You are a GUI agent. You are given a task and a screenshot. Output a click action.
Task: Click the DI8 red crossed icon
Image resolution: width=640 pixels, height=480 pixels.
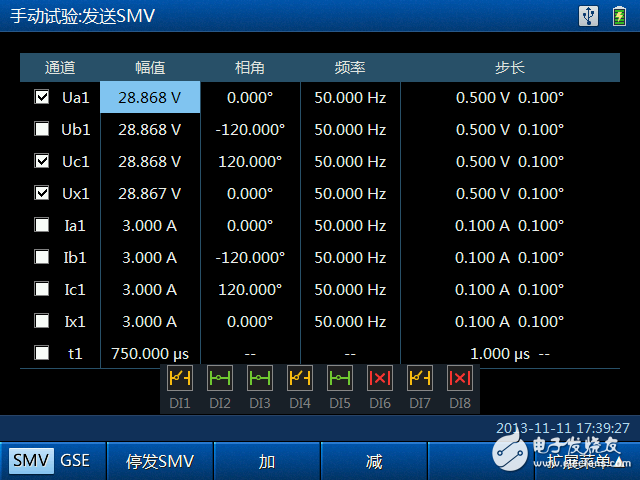[460, 379]
